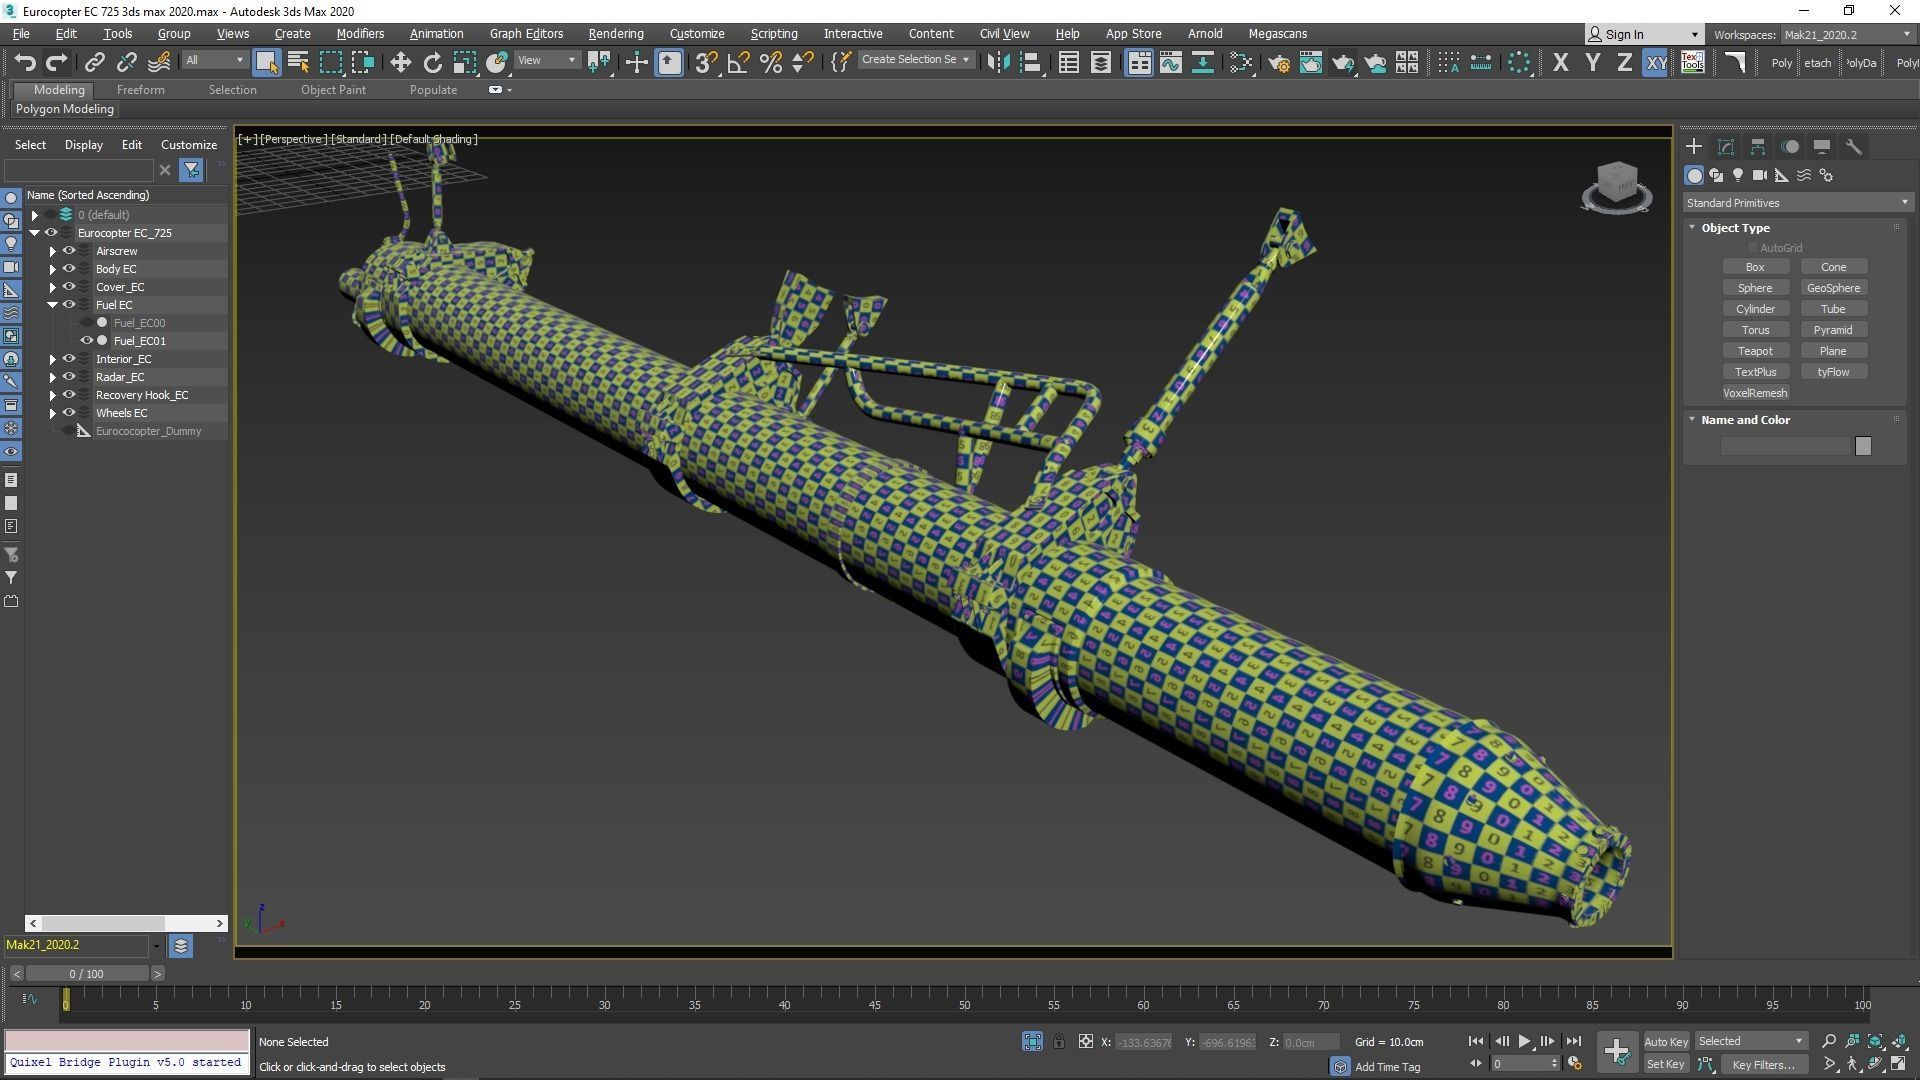Viewport: 1920px width, 1080px height.
Task: Open the Rendering menu
Action: pyautogui.click(x=615, y=33)
